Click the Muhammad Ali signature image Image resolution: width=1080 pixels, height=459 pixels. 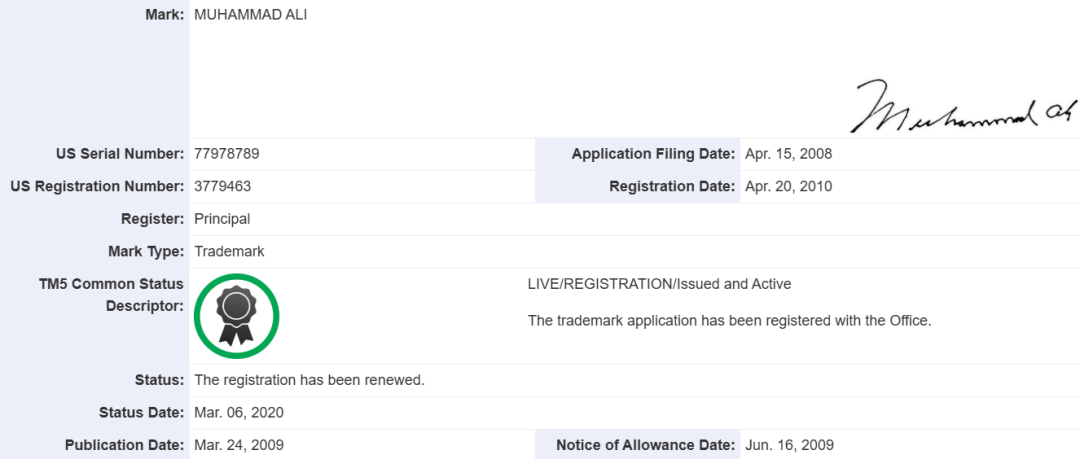(964, 109)
